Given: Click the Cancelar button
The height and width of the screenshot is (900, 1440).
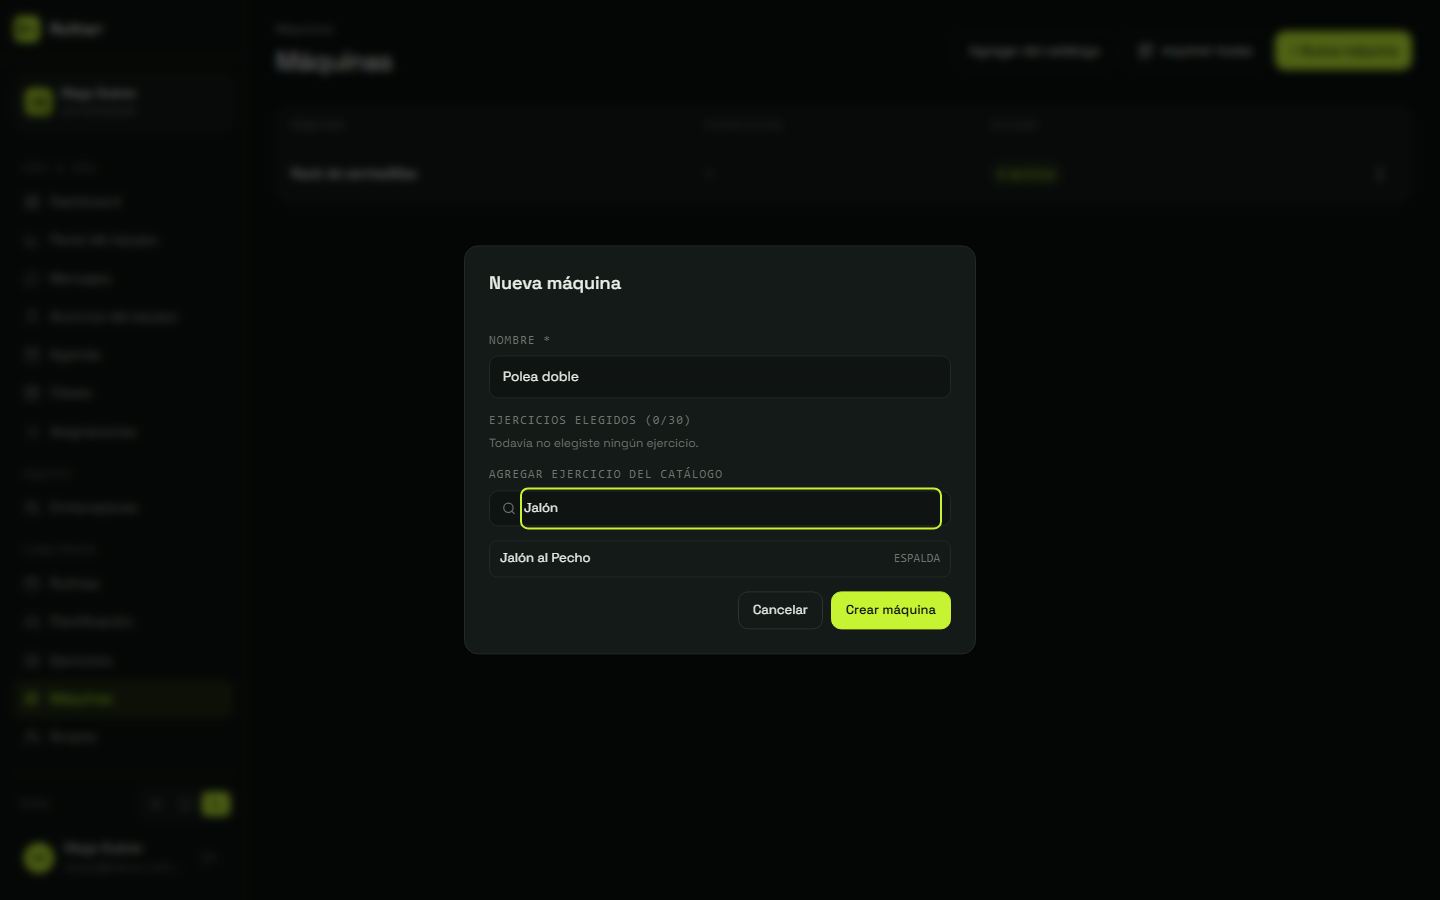Looking at the screenshot, I should click(780, 610).
